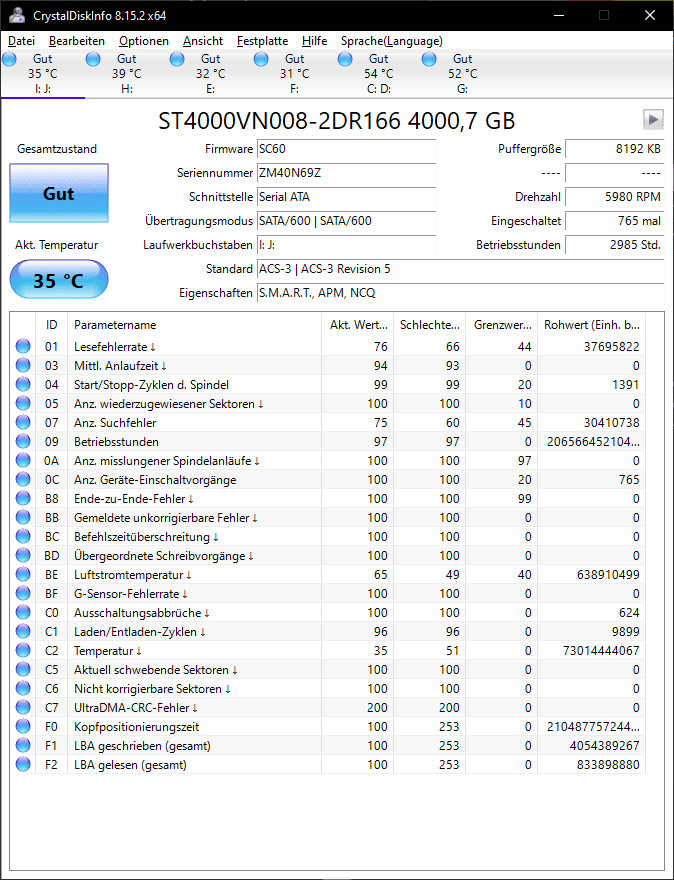Click status icon for Kopfpositionierungszeit row
This screenshot has height=880, width=674.
(x=23, y=727)
